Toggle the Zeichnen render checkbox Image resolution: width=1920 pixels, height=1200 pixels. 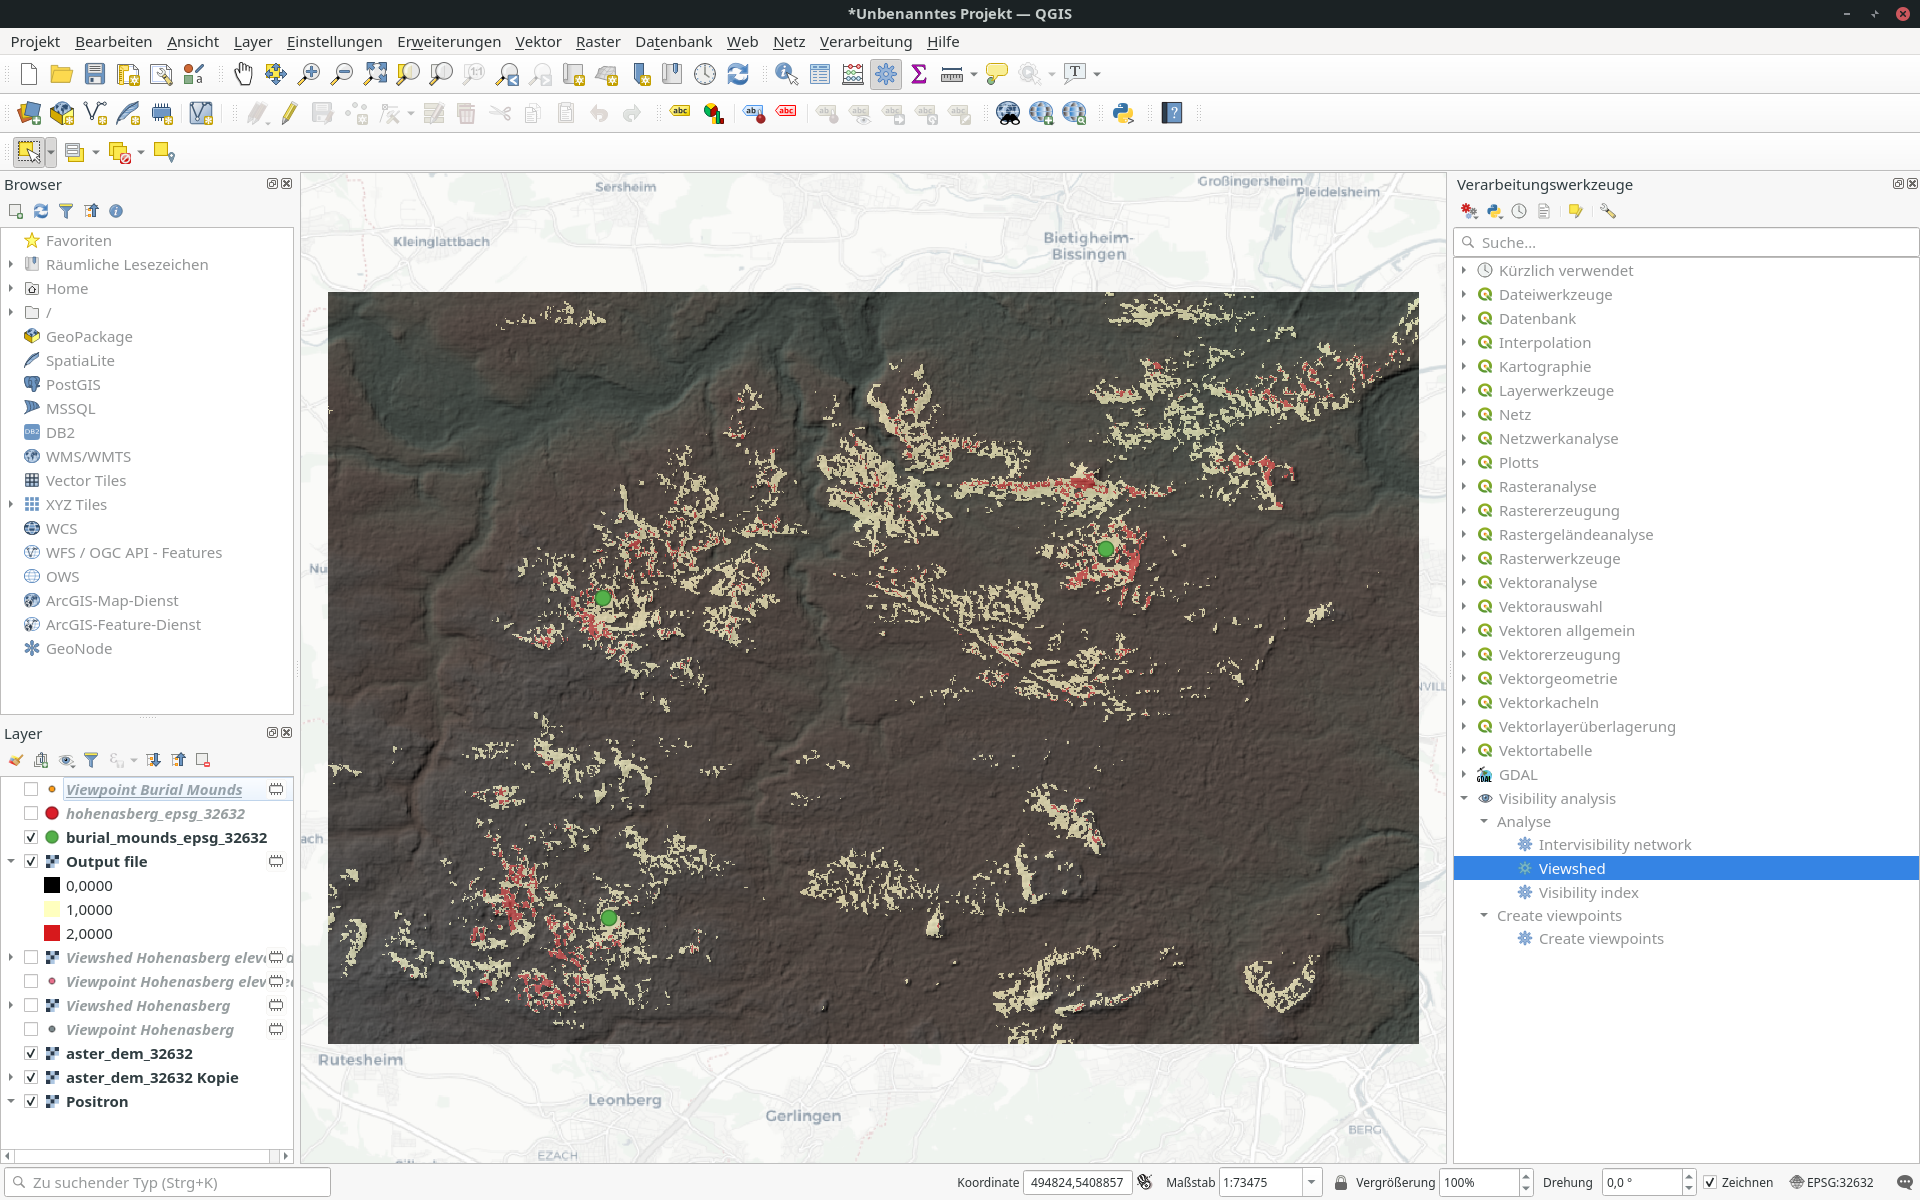coord(1710,1182)
